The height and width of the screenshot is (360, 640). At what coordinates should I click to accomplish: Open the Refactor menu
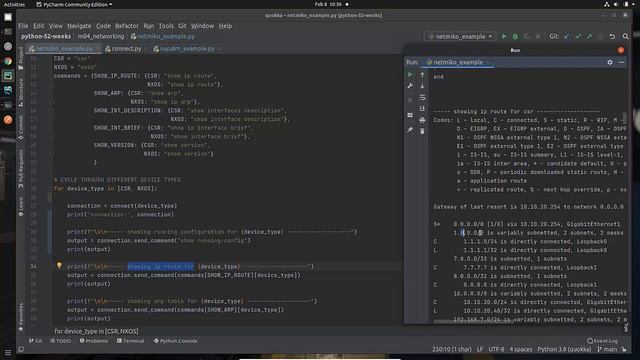(127, 26)
